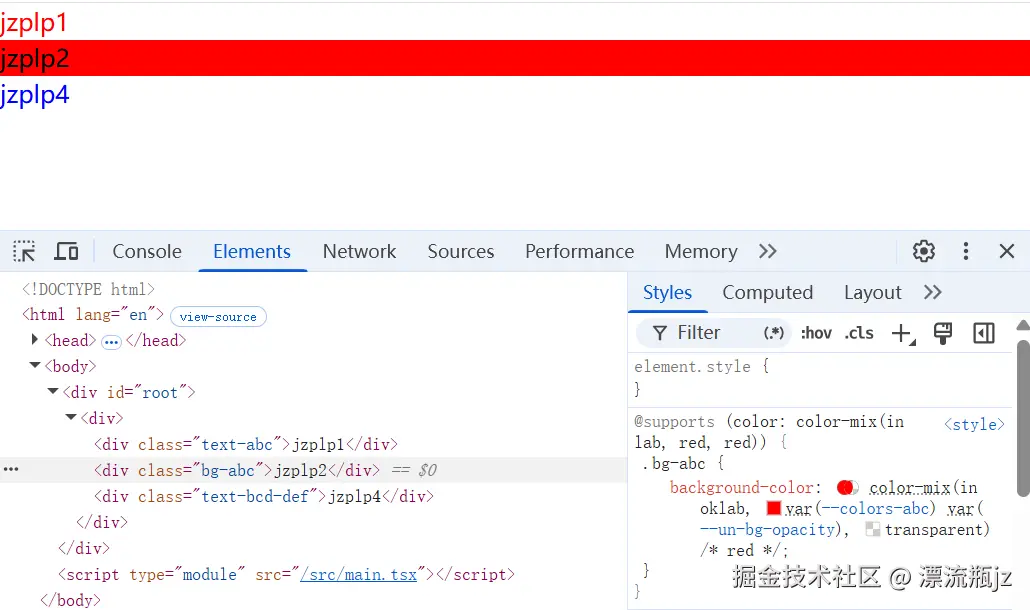
Task: Open the Network tab
Action: [359, 251]
